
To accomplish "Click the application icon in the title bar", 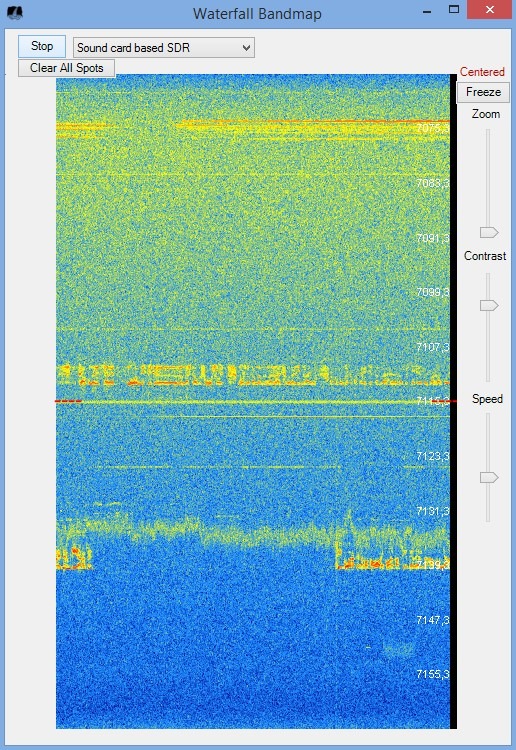I will 15,12.
